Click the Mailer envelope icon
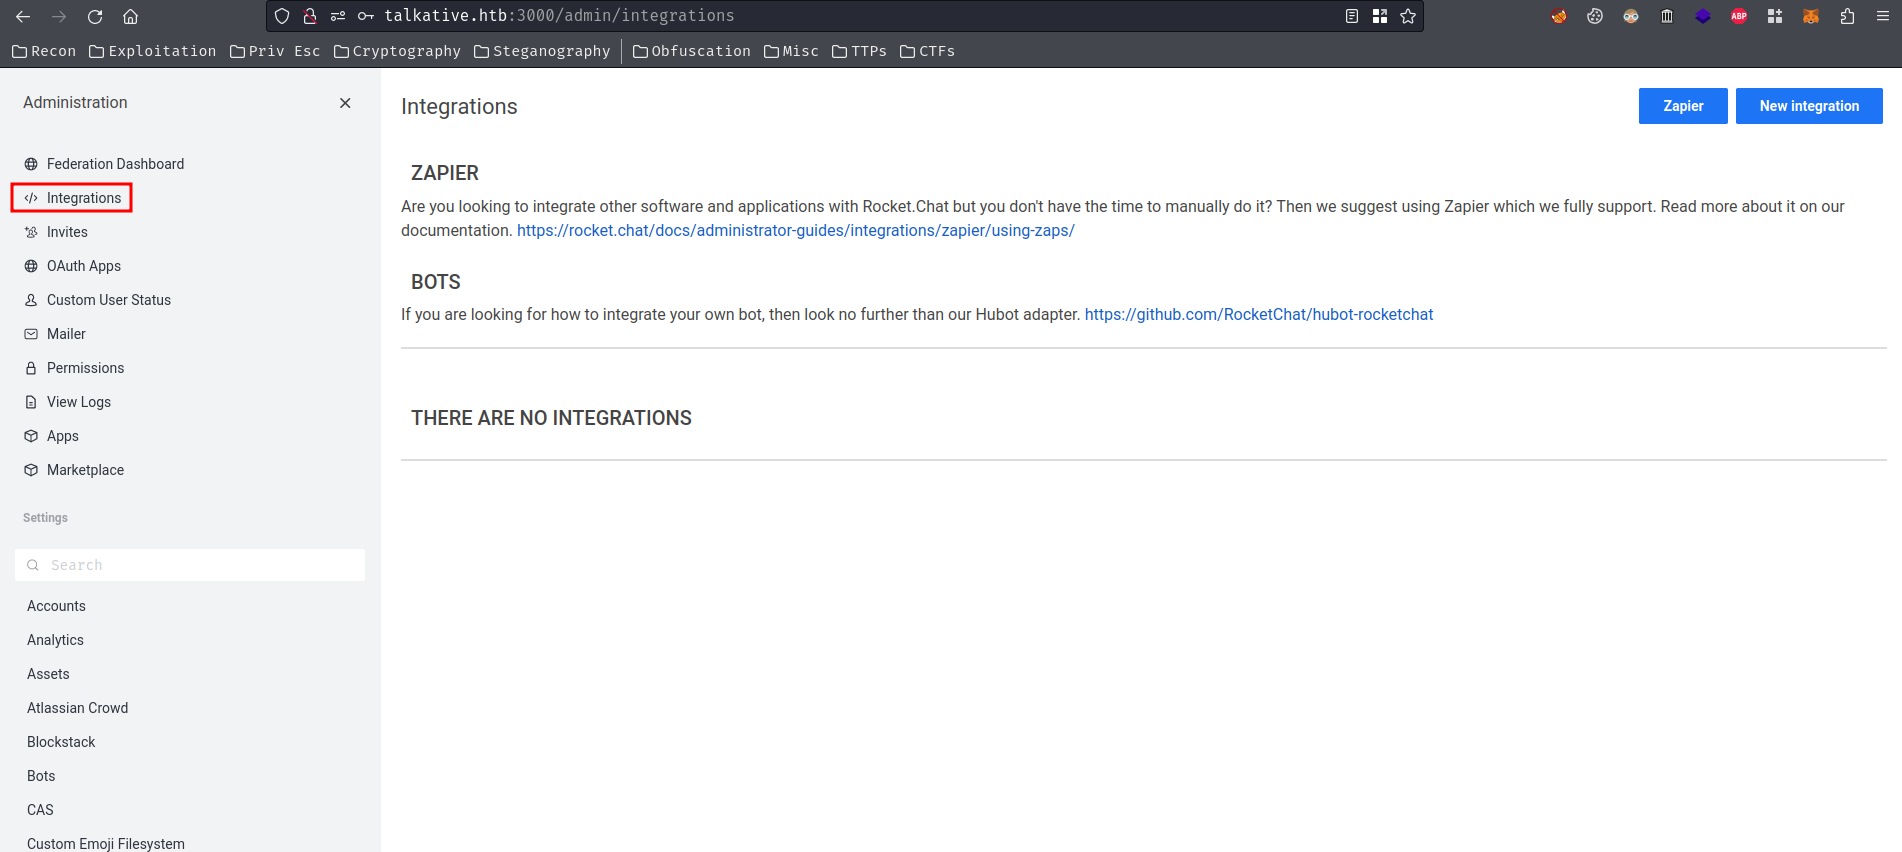 click(x=31, y=334)
